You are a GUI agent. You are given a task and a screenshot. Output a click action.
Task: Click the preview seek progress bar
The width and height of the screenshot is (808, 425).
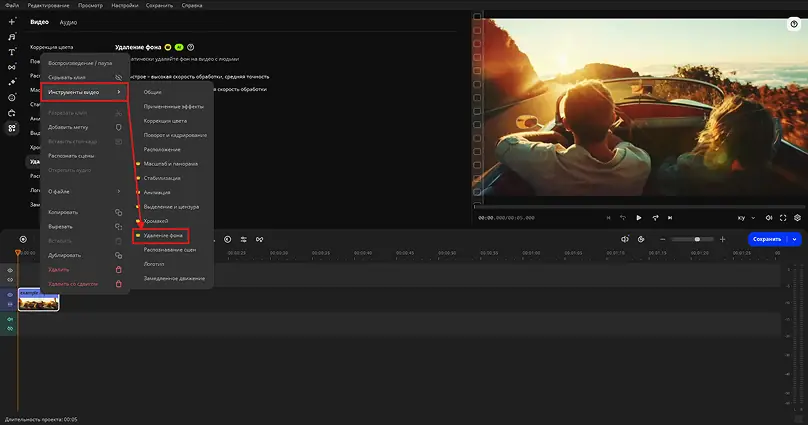[638, 207]
